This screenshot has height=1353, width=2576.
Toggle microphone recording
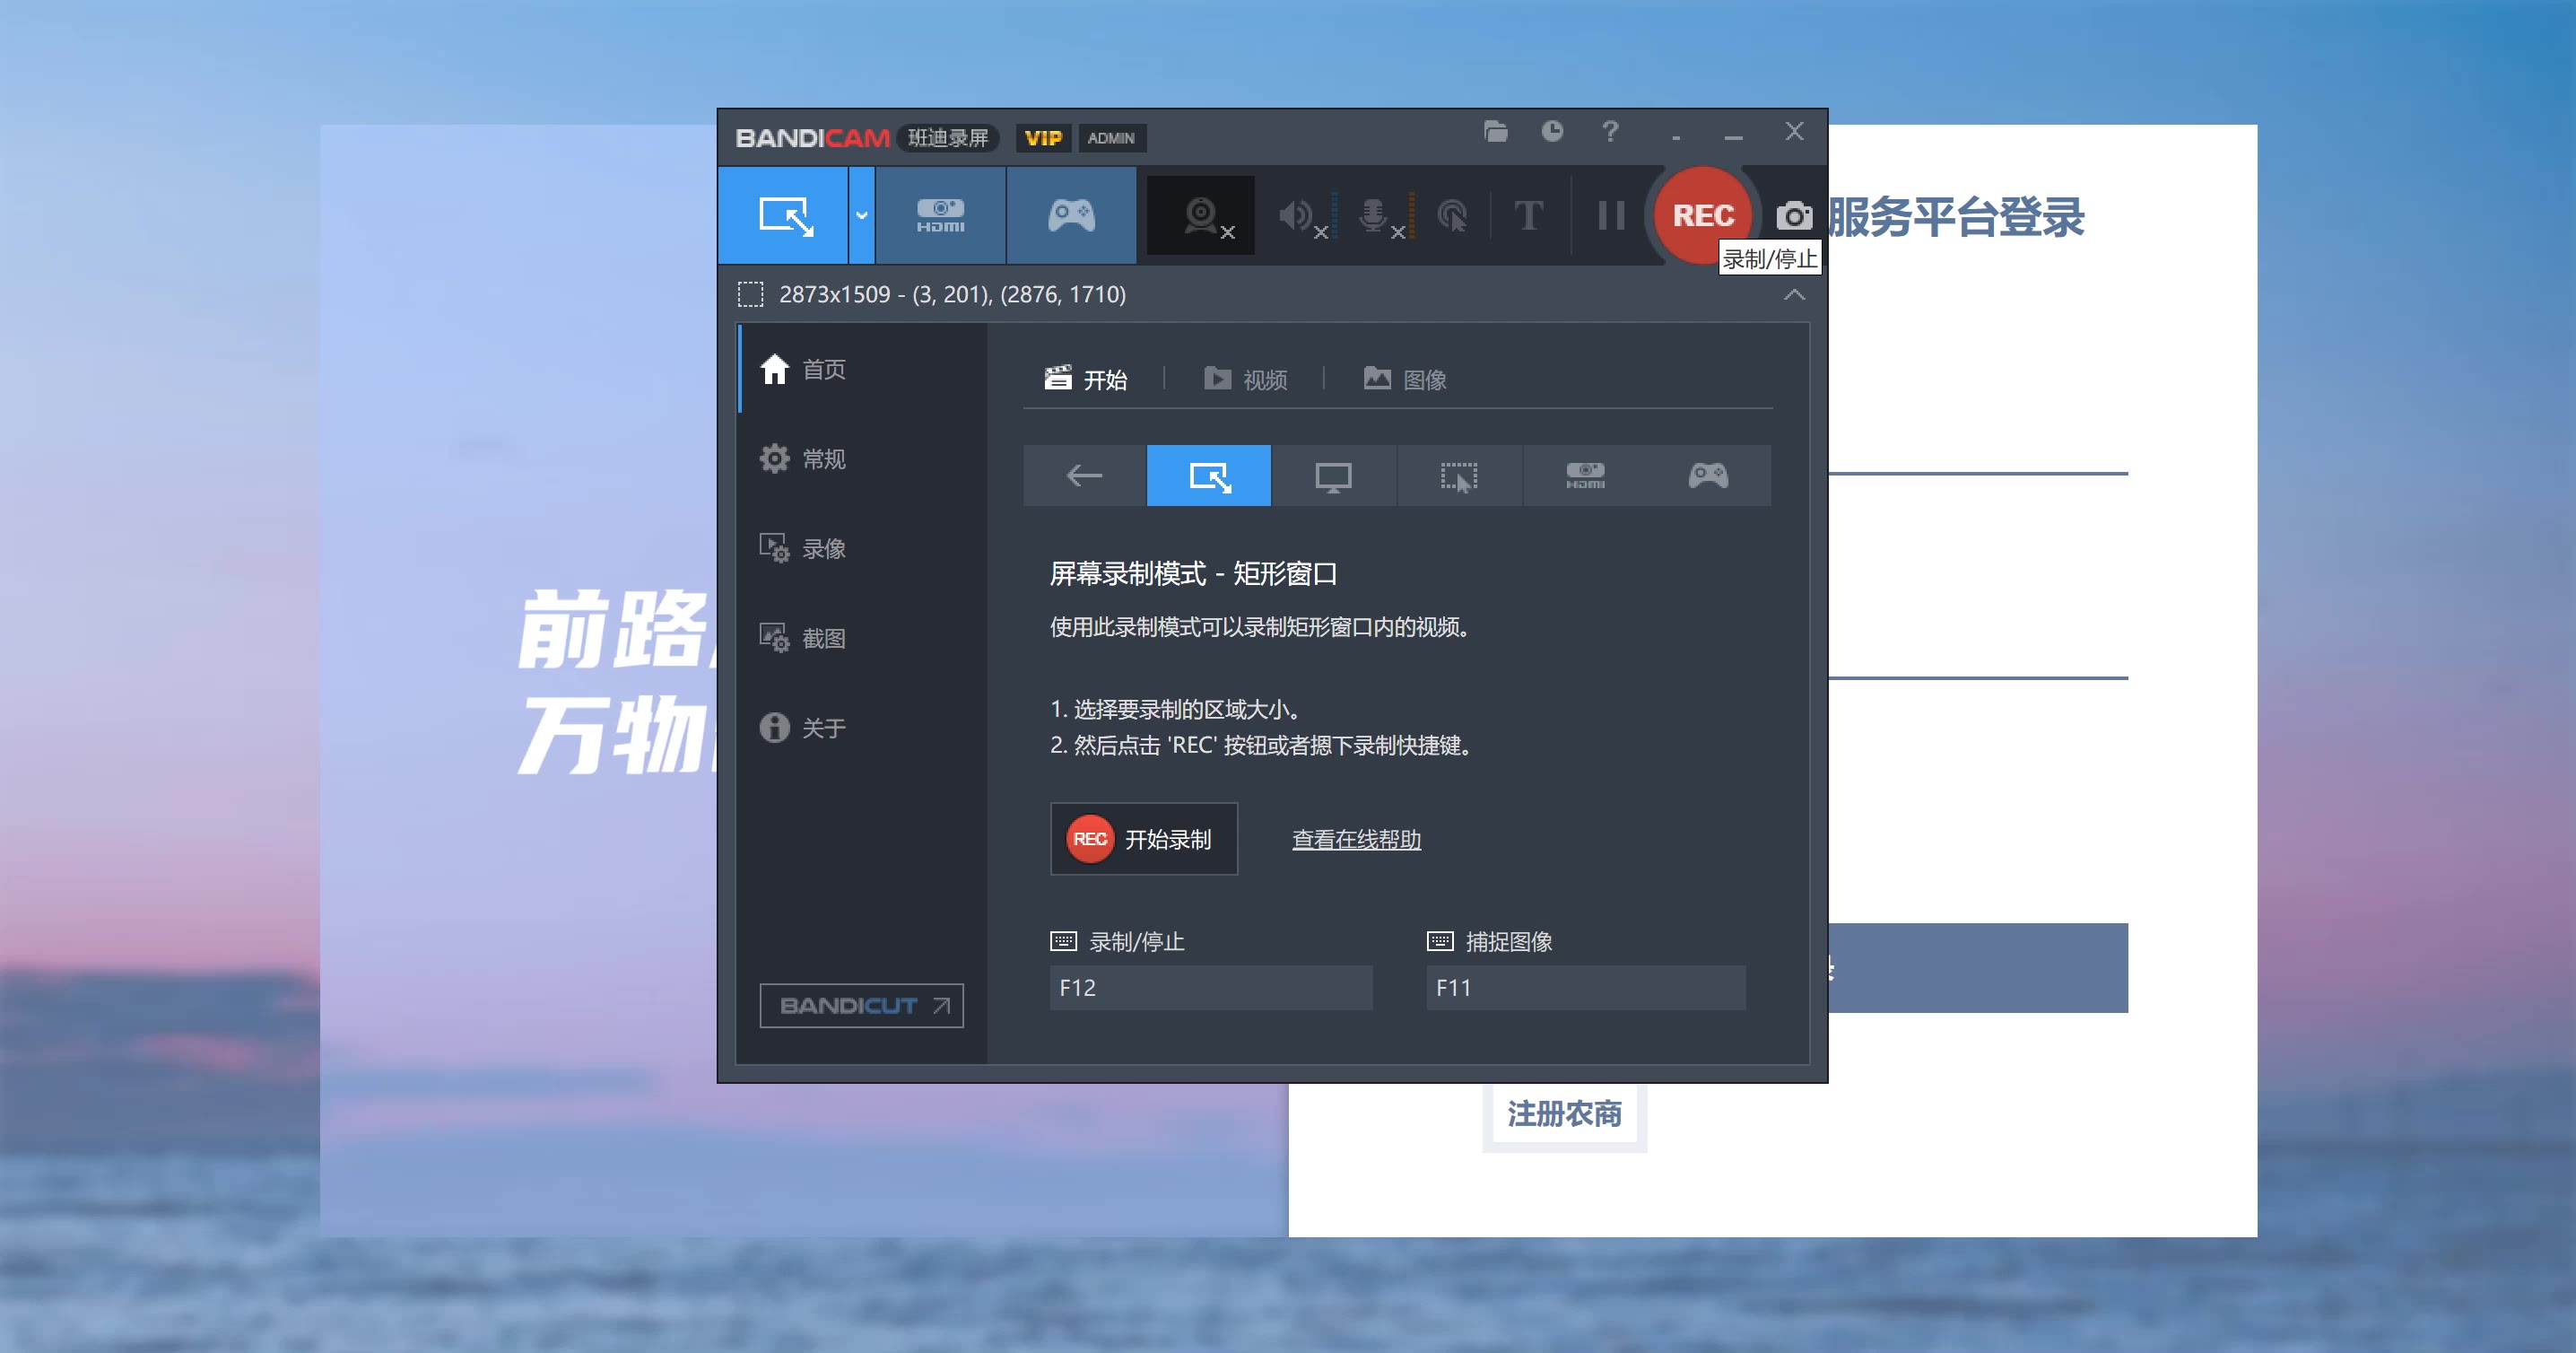coord(1380,215)
